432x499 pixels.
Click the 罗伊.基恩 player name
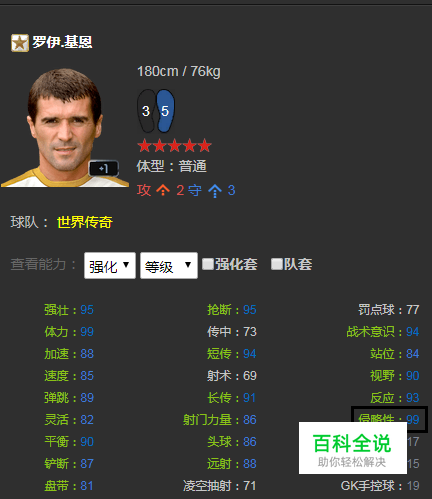point(62,42)
